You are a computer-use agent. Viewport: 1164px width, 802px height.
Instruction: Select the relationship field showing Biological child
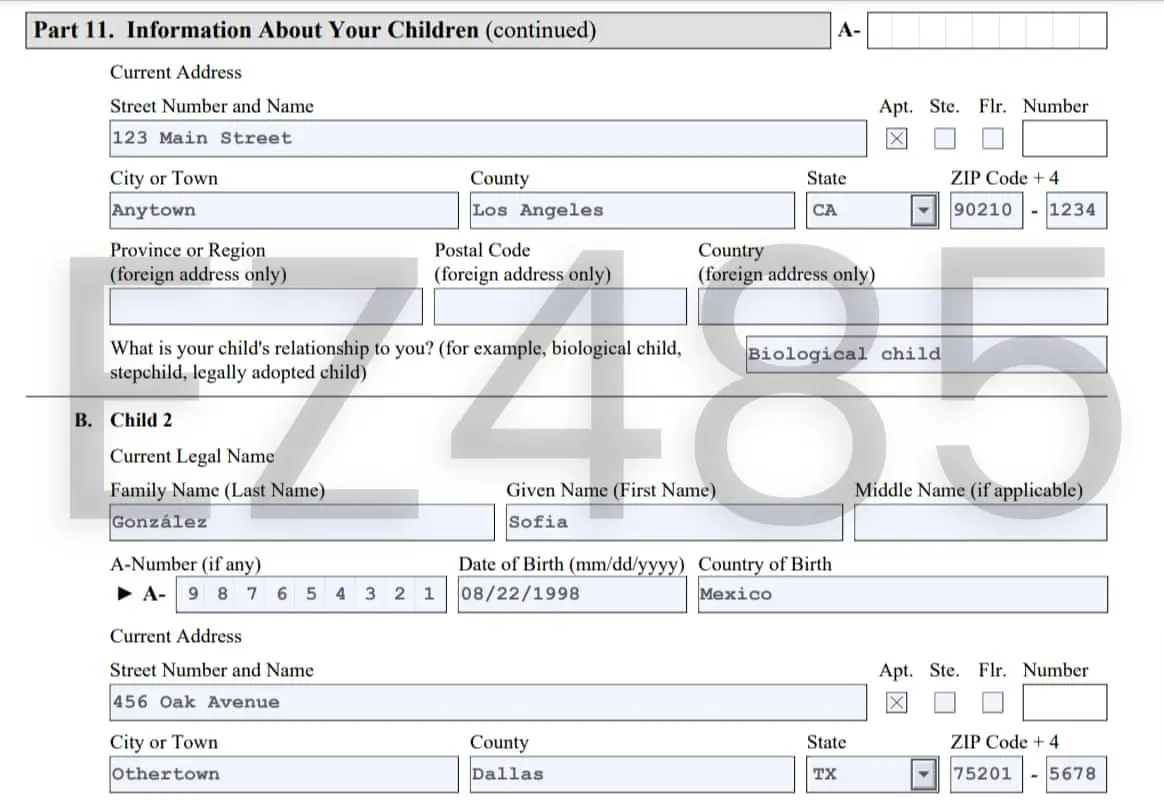[925, 353]
